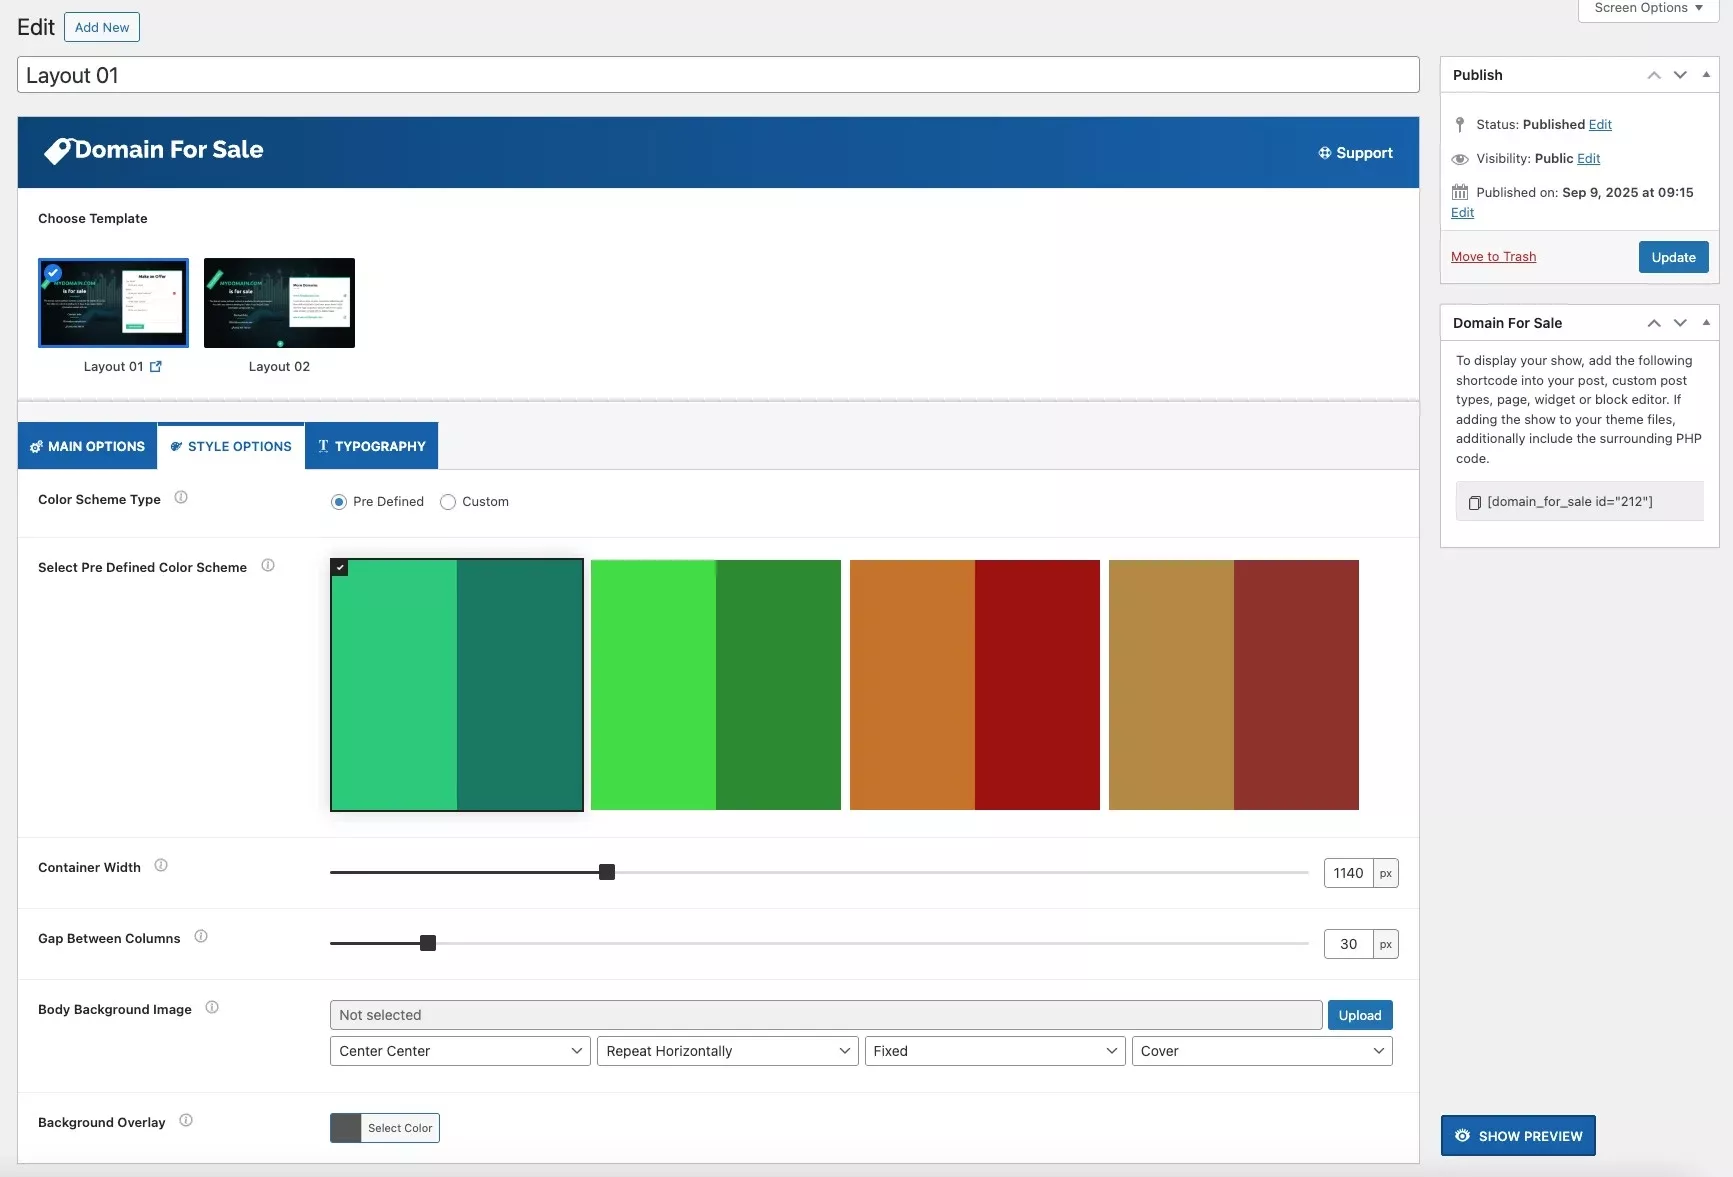Click the Select Pre Defined Color Scheme info icon

(268, 566)
